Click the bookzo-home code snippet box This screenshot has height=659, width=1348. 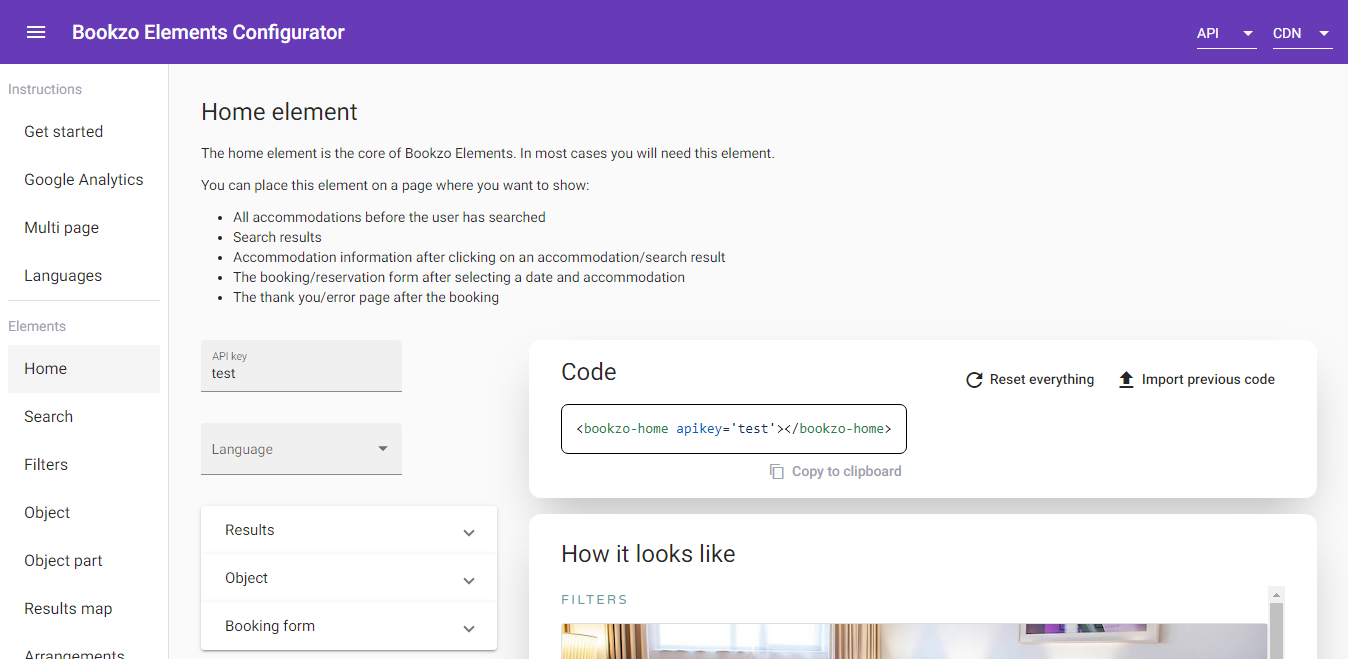click(734, 429)
